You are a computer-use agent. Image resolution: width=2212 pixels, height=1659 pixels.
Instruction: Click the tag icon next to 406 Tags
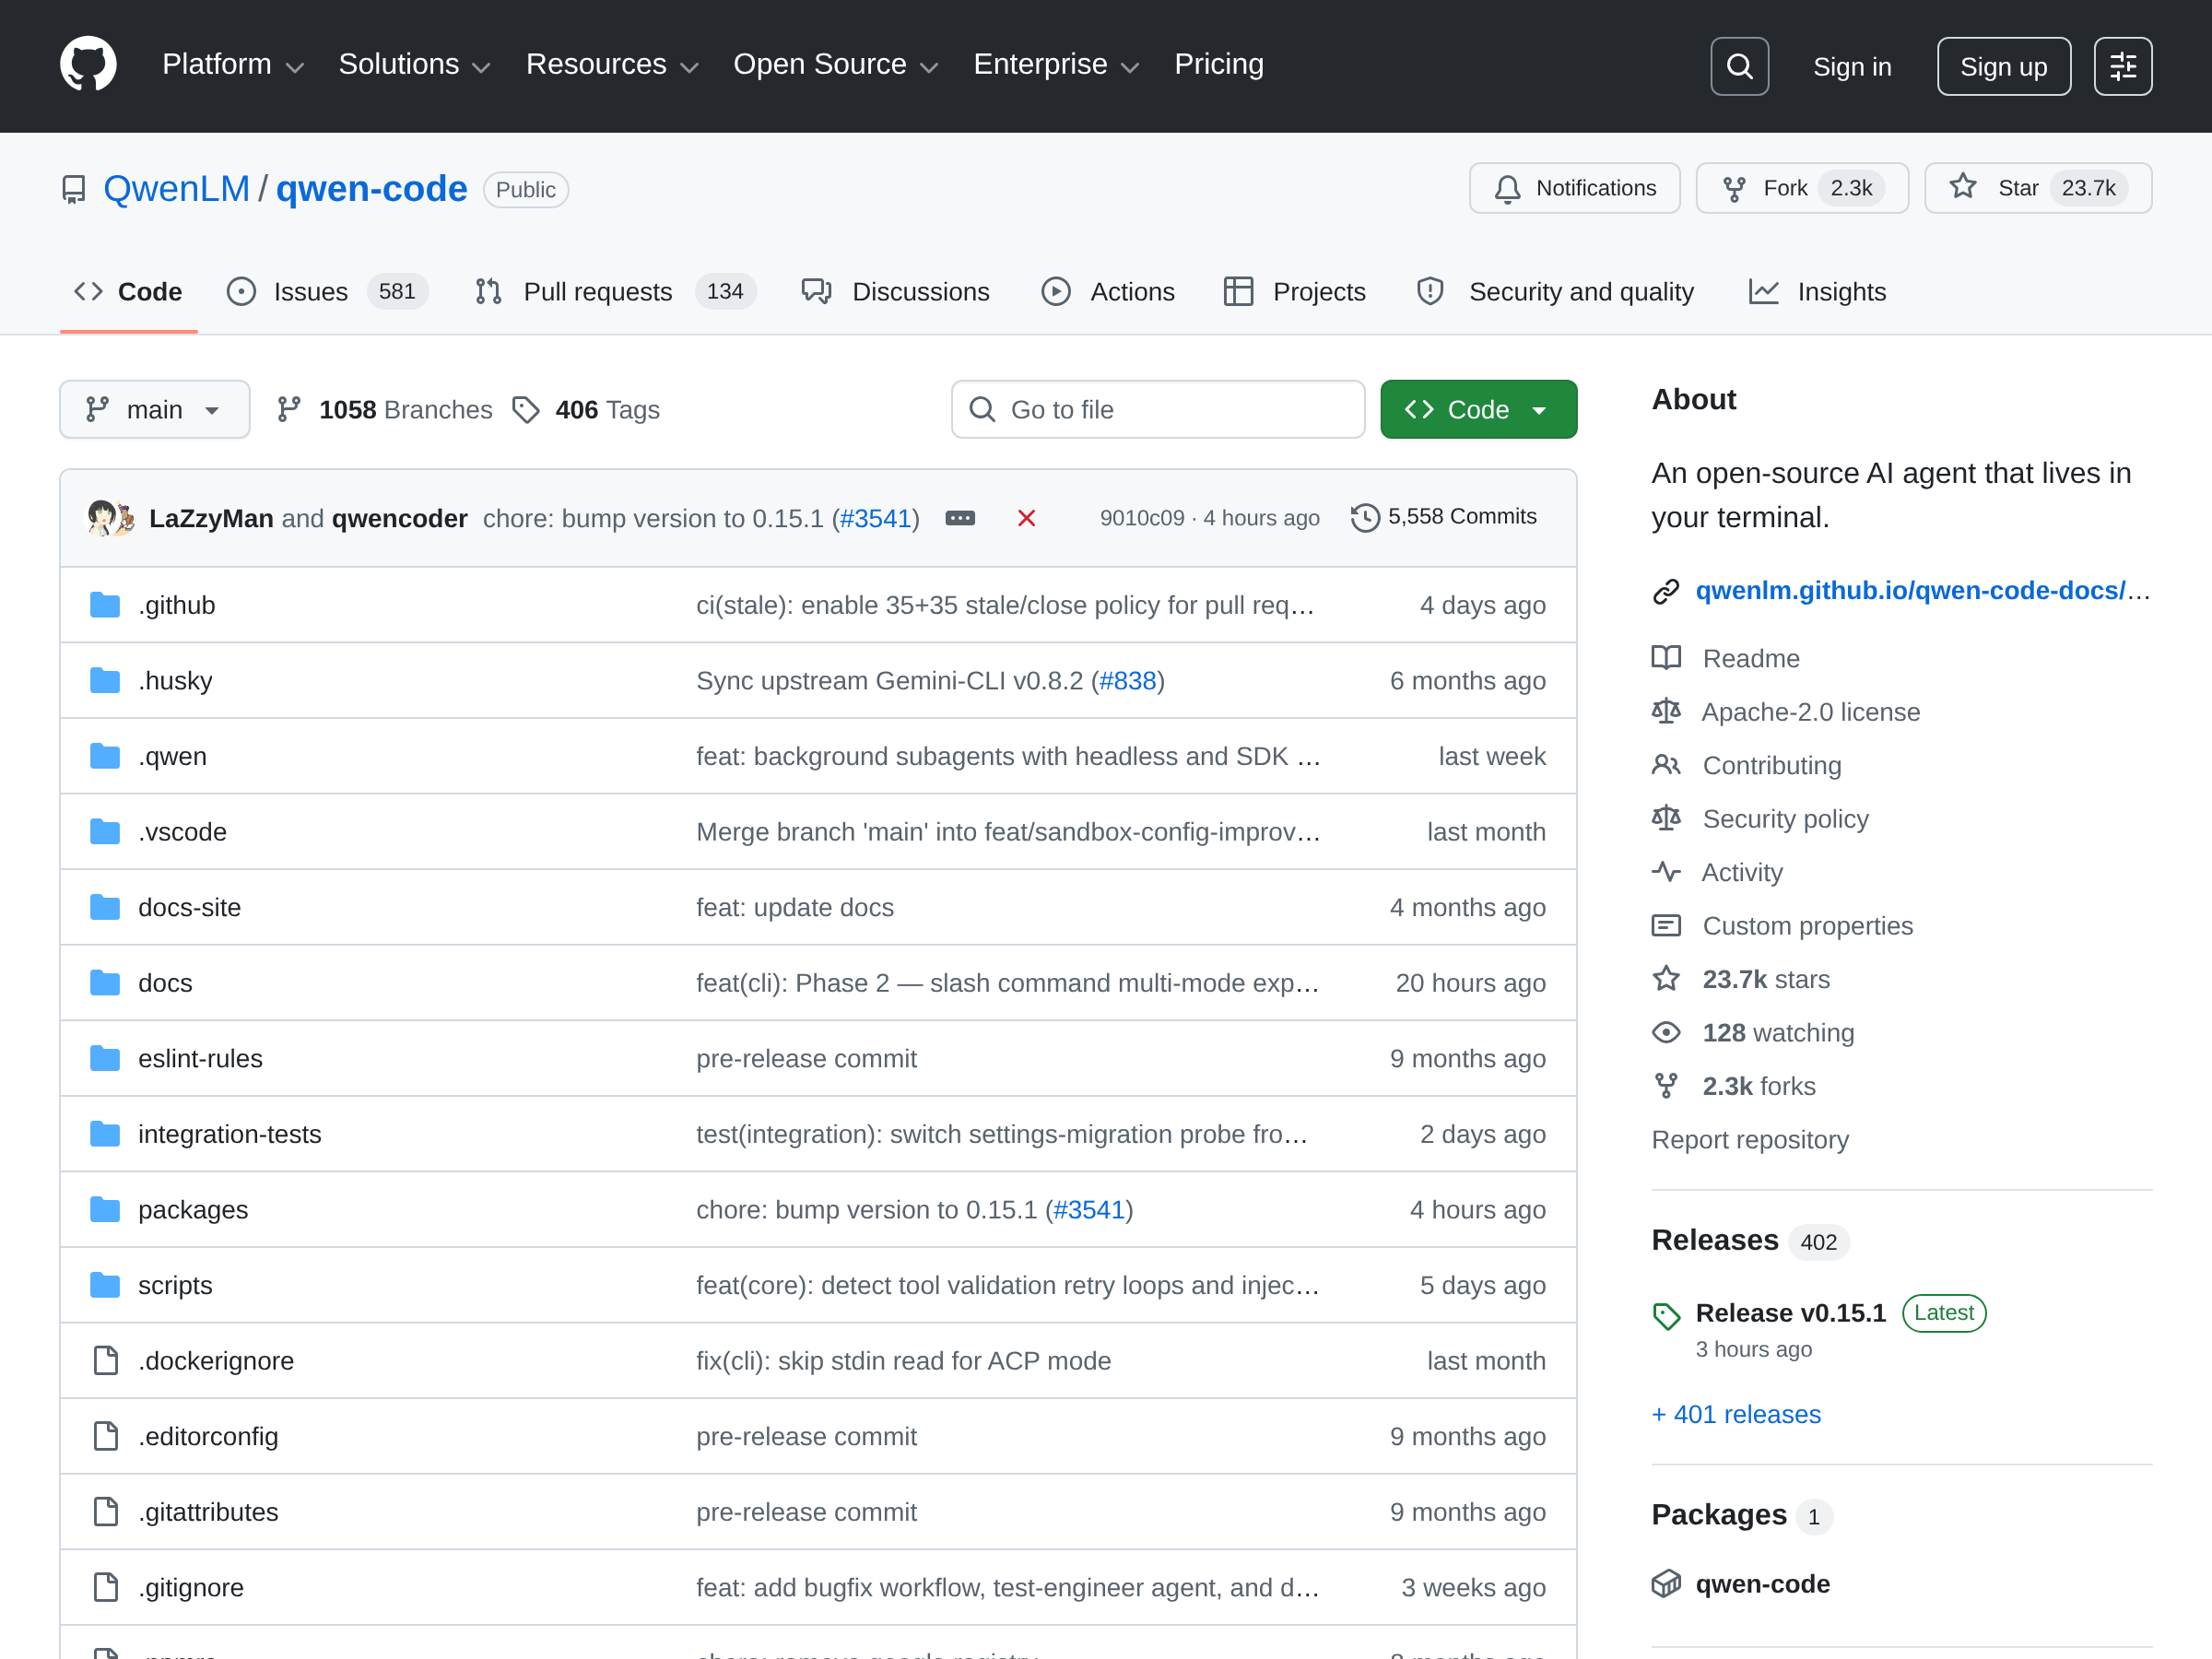tap(526, 410)
